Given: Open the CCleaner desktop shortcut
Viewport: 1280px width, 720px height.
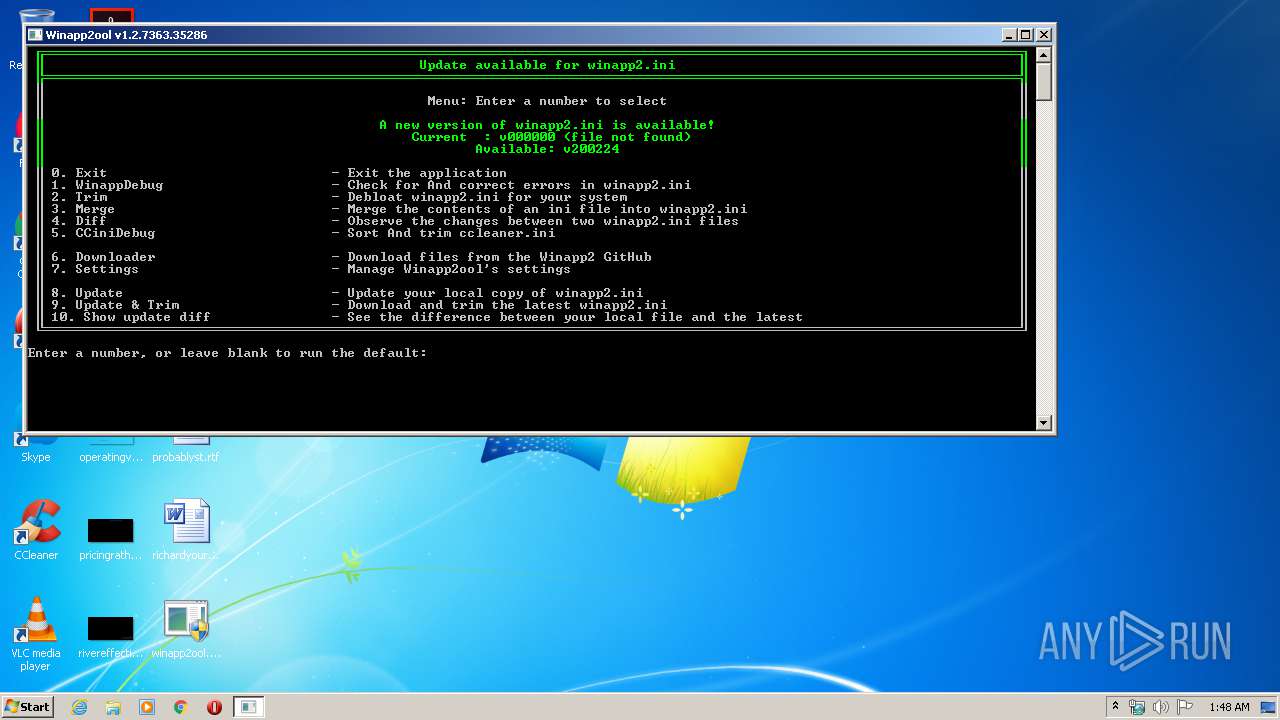Looking at the screenshot, I should (x=37, y=530).
